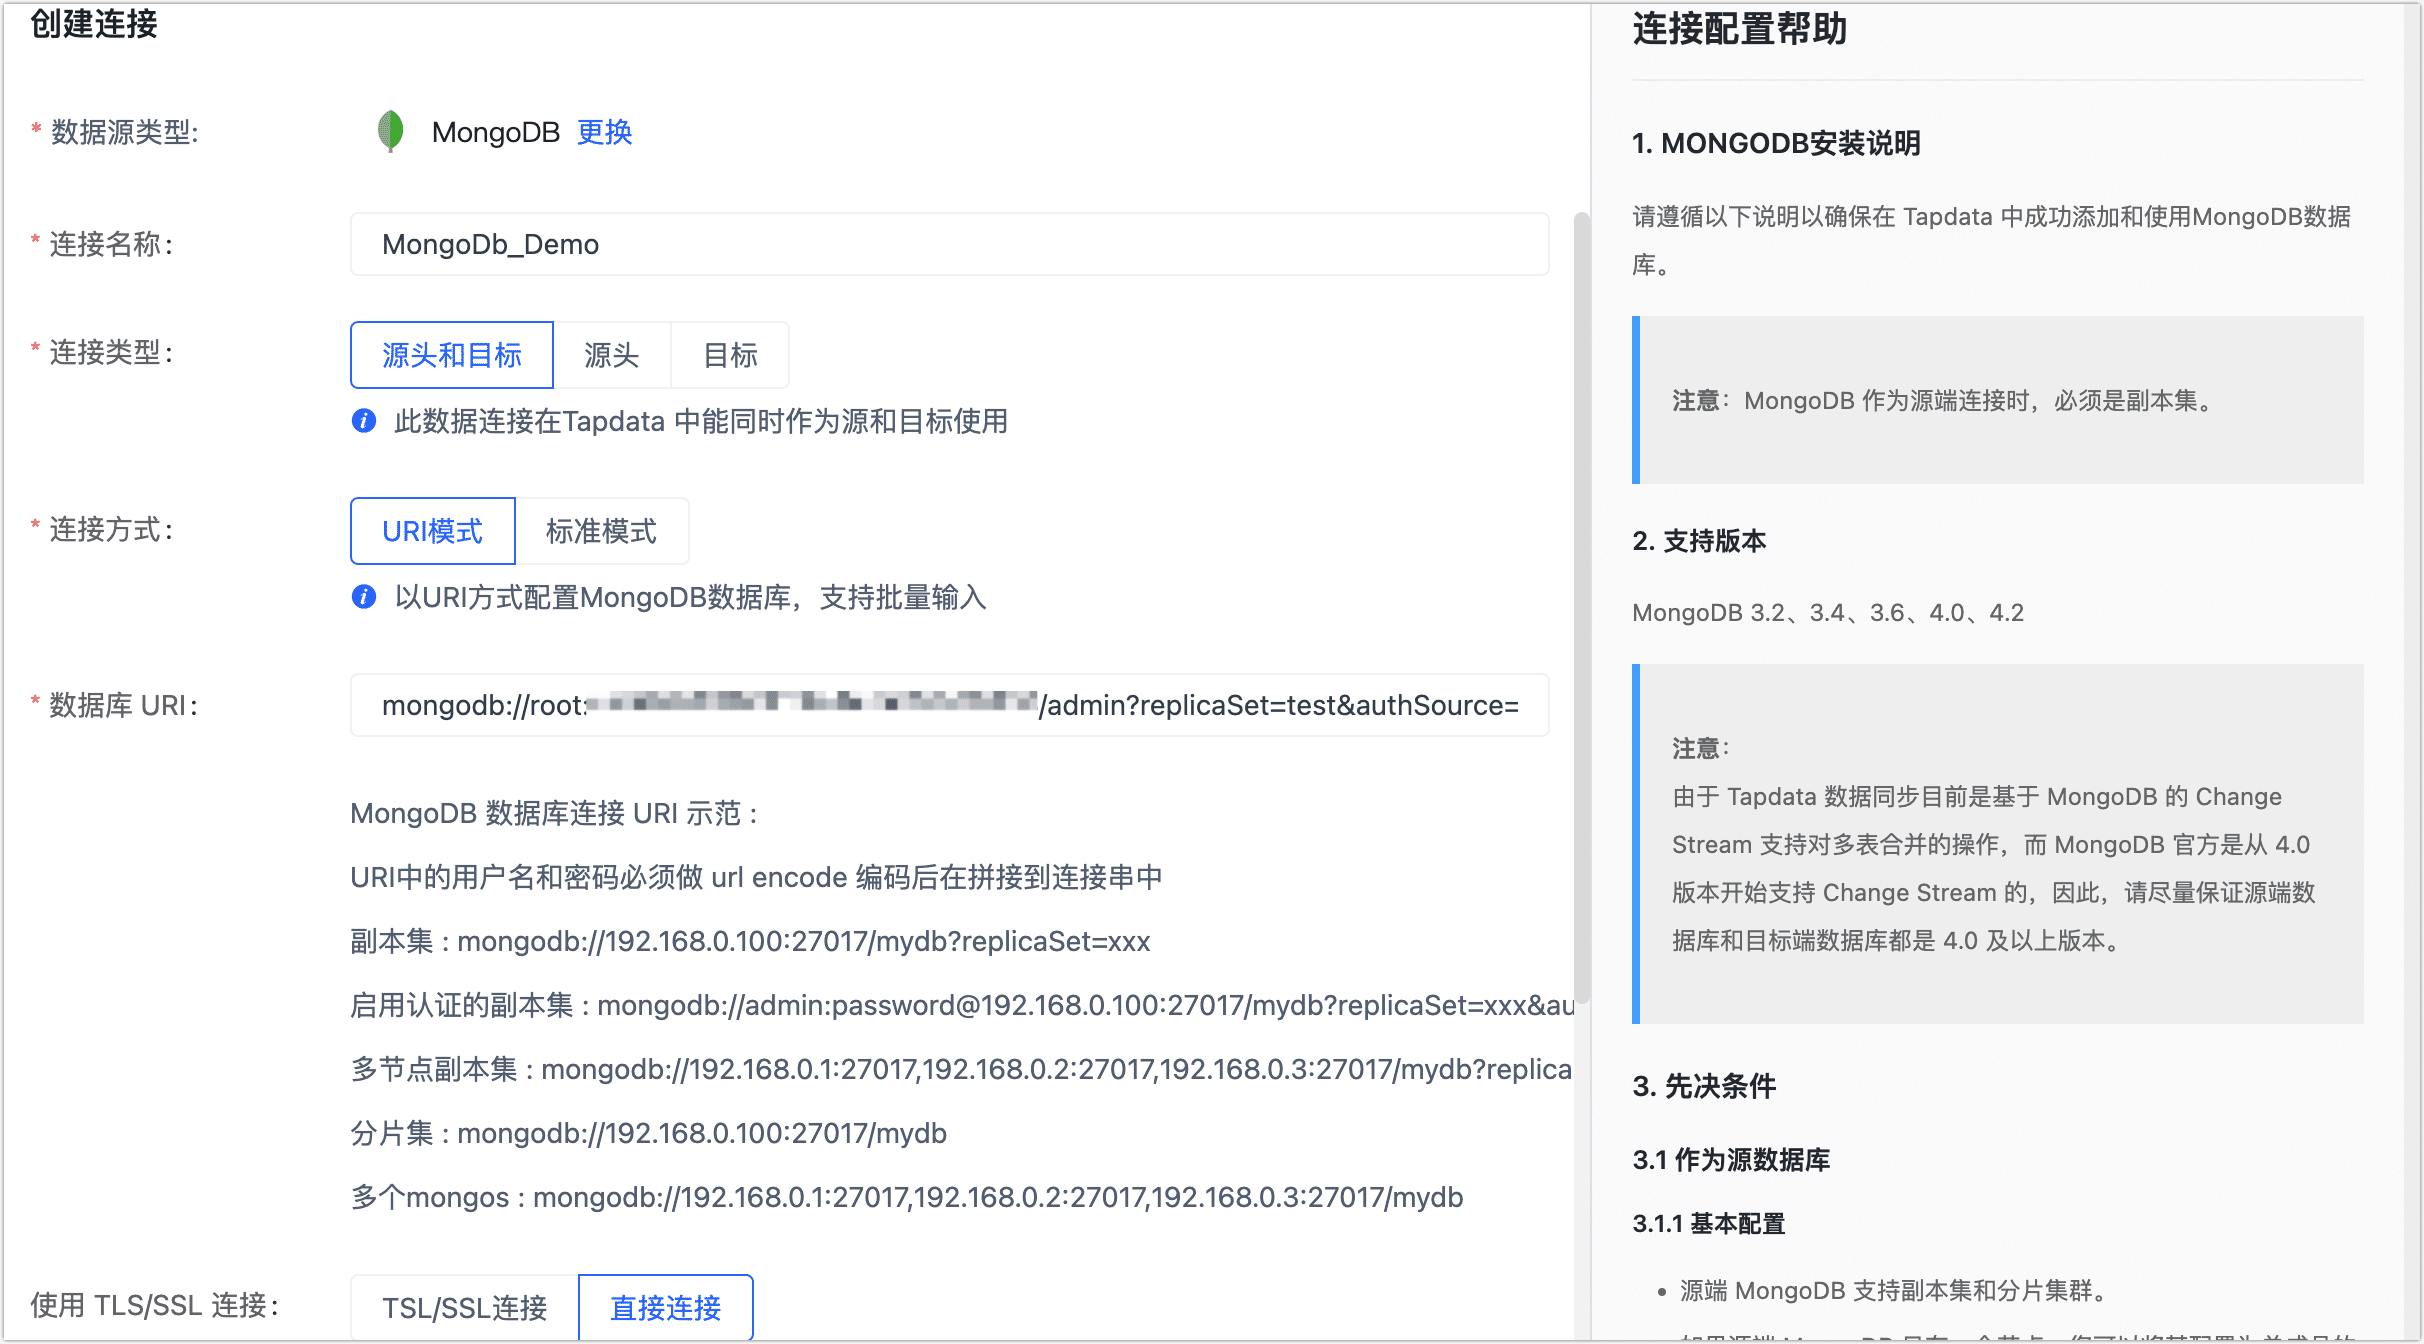2424x1344 pixels.
Task: Select the 源头和目标 connection type
Action: click(x=451, y=354)
